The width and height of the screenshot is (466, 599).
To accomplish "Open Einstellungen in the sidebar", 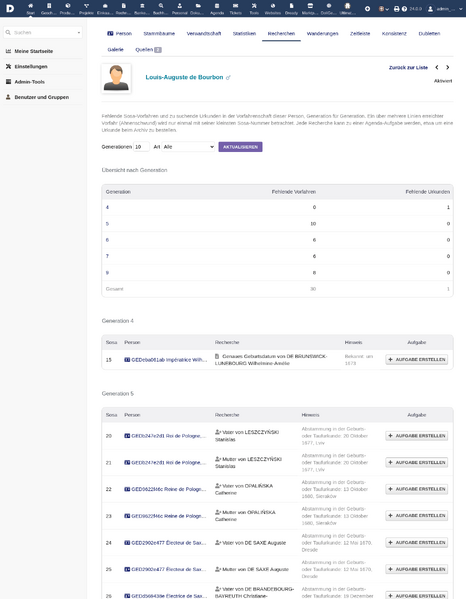I will tap(31, 66).
